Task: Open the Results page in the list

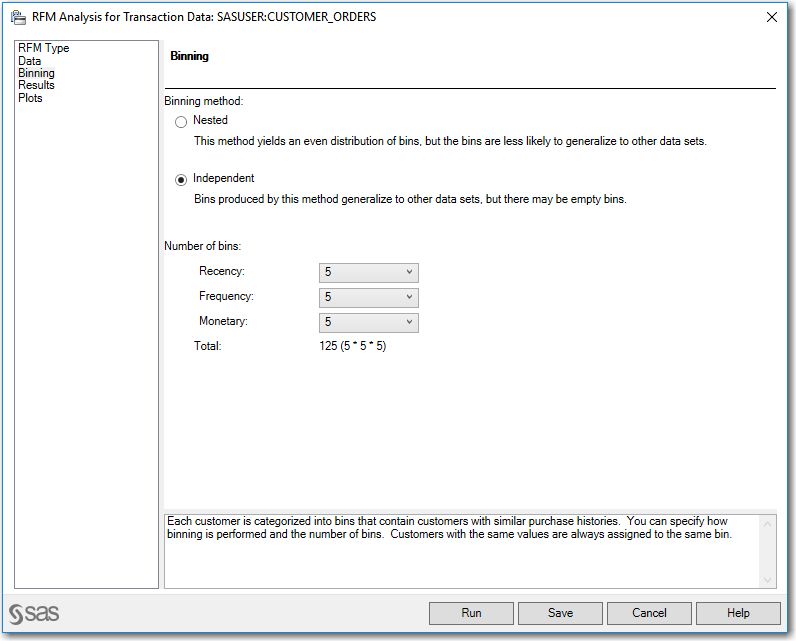Action: click(36, 85)
